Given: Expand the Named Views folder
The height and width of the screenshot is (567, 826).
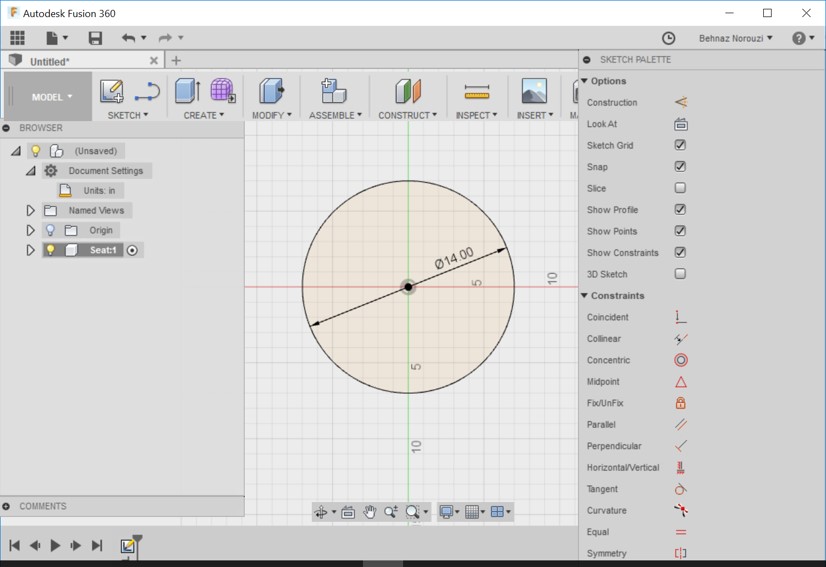Looking at the screenshot, I should click(x=30, y=210).
